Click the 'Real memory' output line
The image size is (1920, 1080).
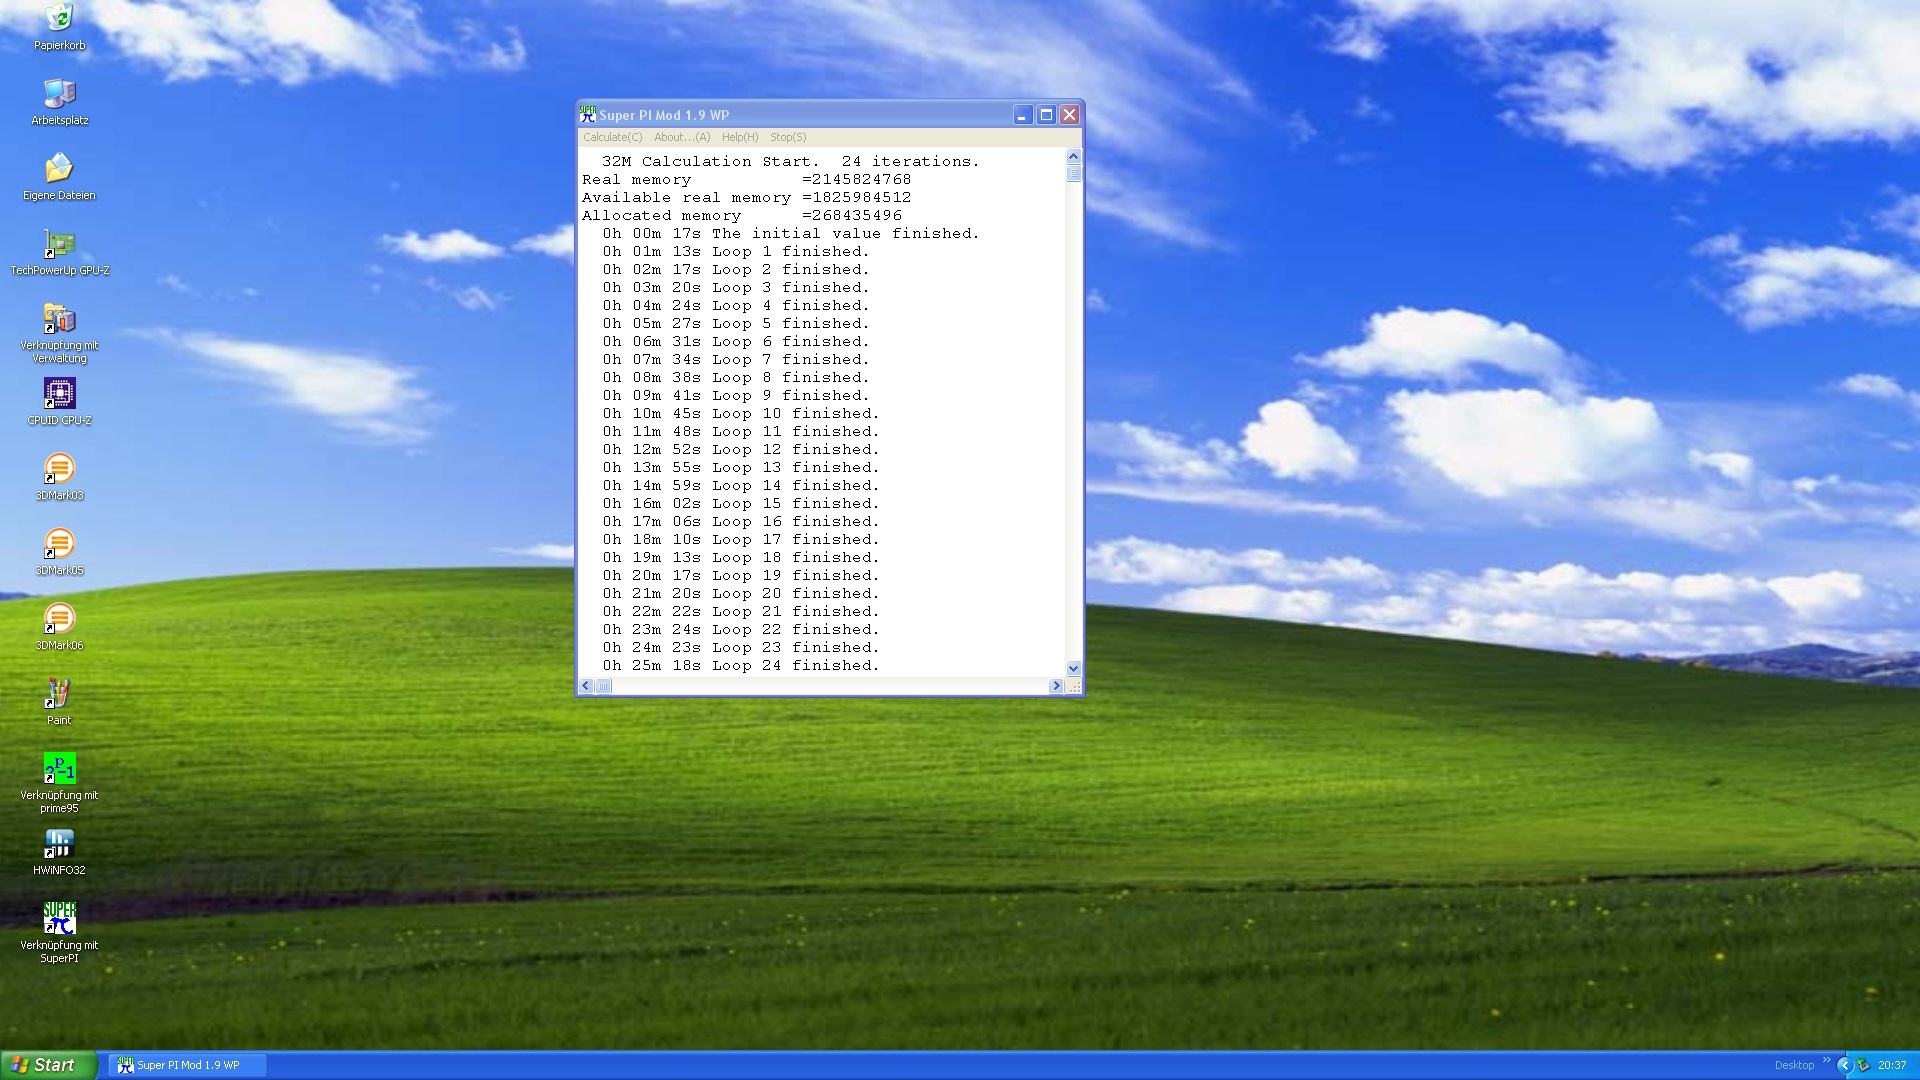tap(747, 179)
